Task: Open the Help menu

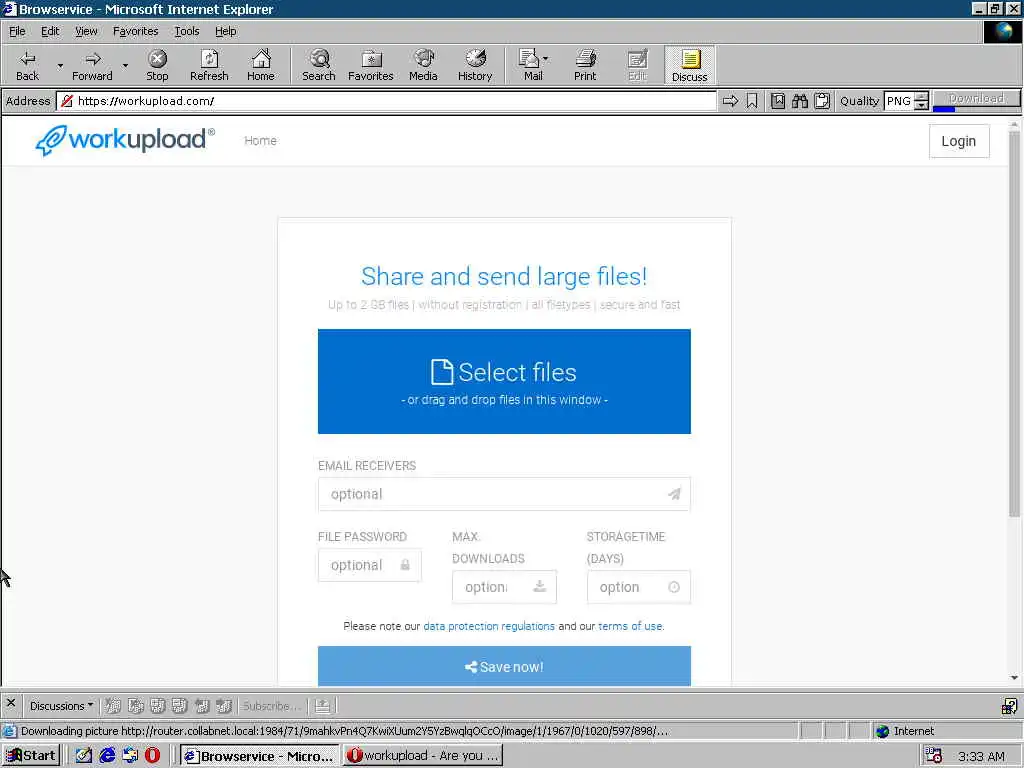Action: coord(225,31)
